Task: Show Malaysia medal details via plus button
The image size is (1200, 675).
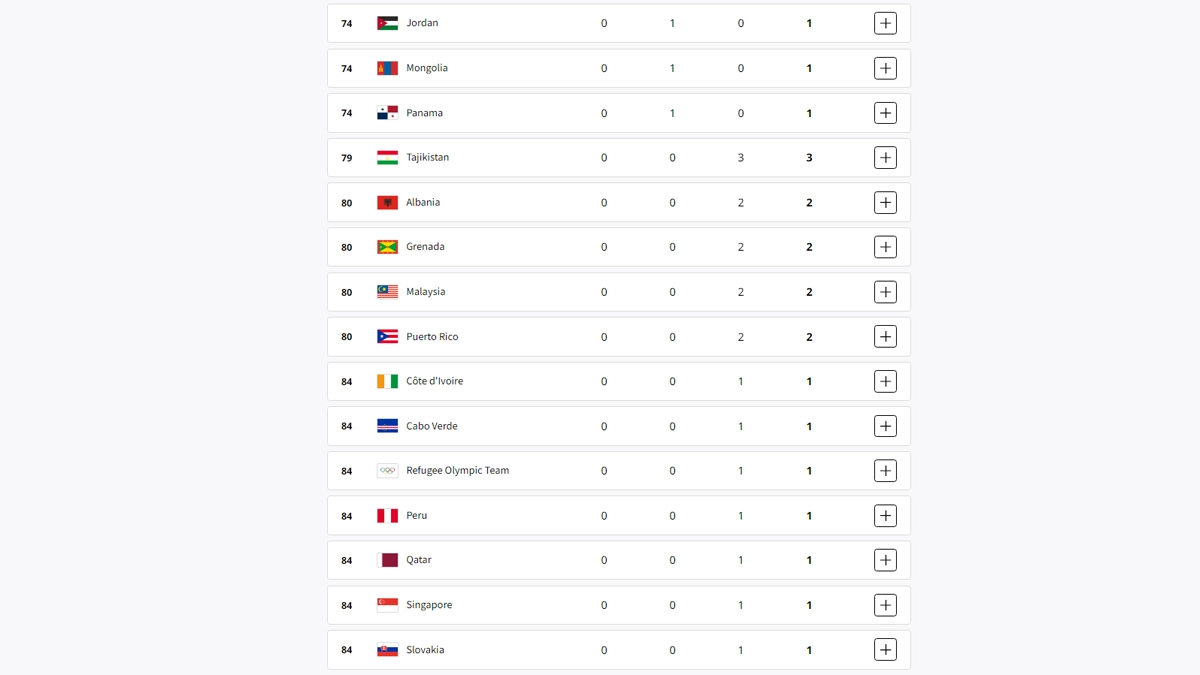Action: tap(885, 292)
